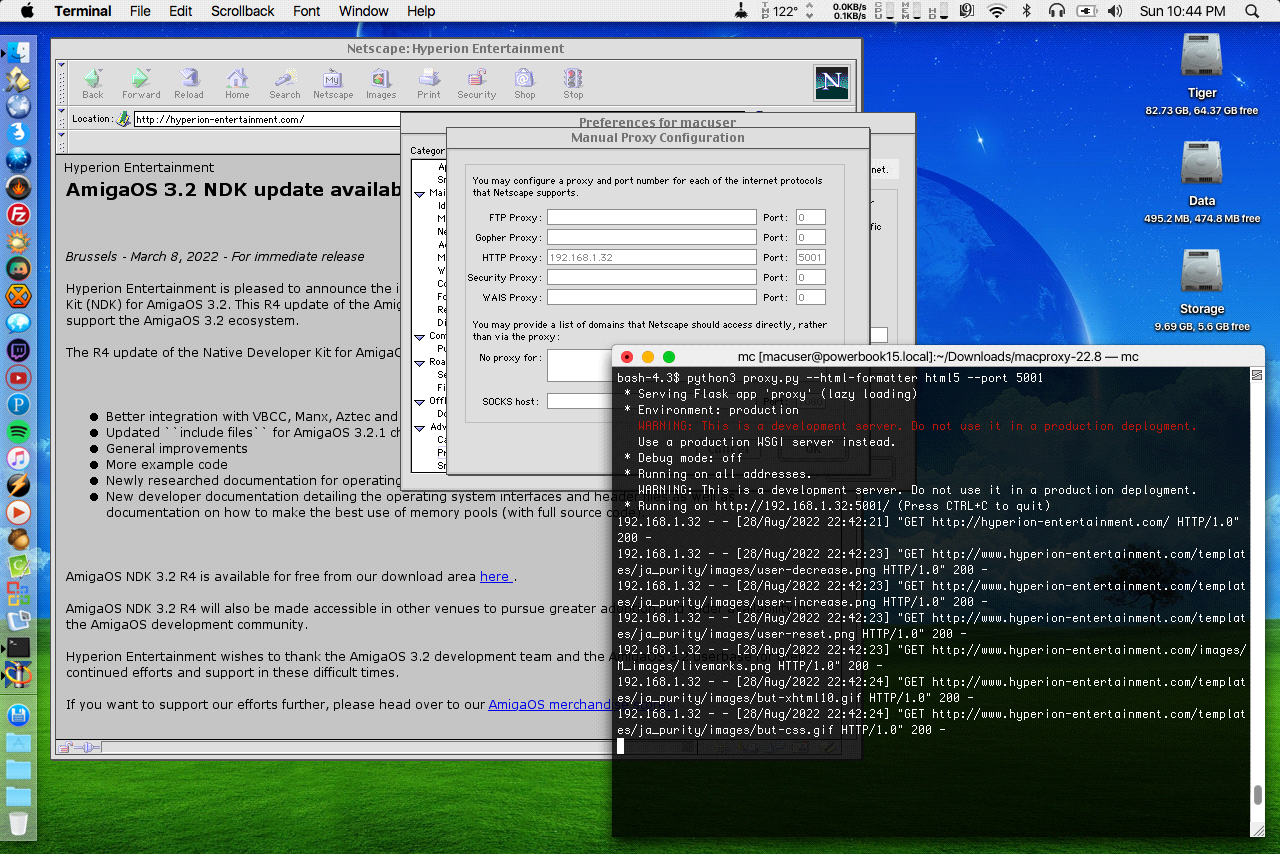Click the AmigaOS merchandise link

(550, 704)
